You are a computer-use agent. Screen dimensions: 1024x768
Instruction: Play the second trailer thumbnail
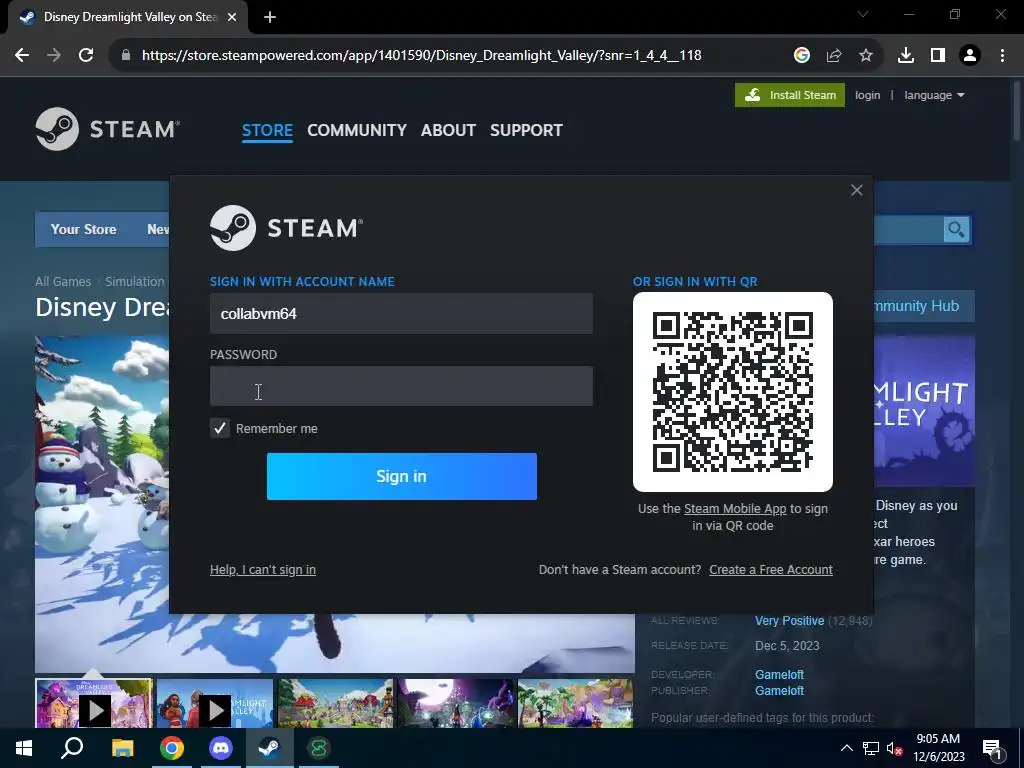point(214,703)
